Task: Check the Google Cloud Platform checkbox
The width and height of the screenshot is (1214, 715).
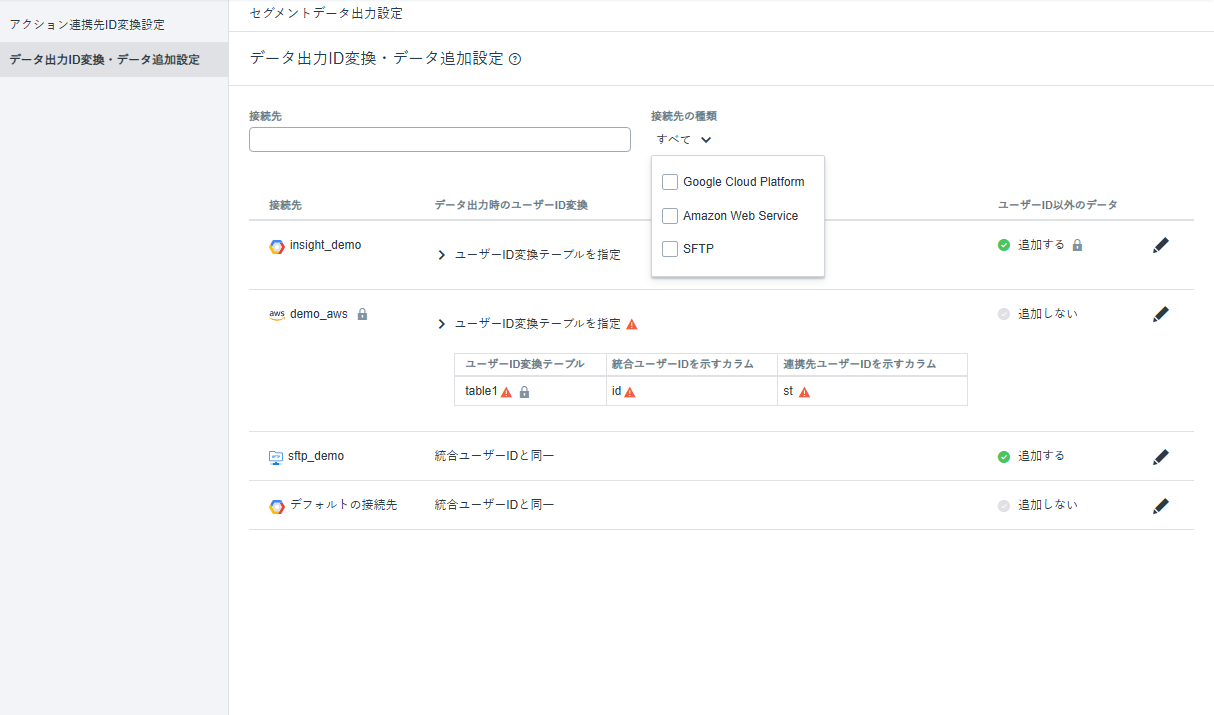Action: coord(670,182)
